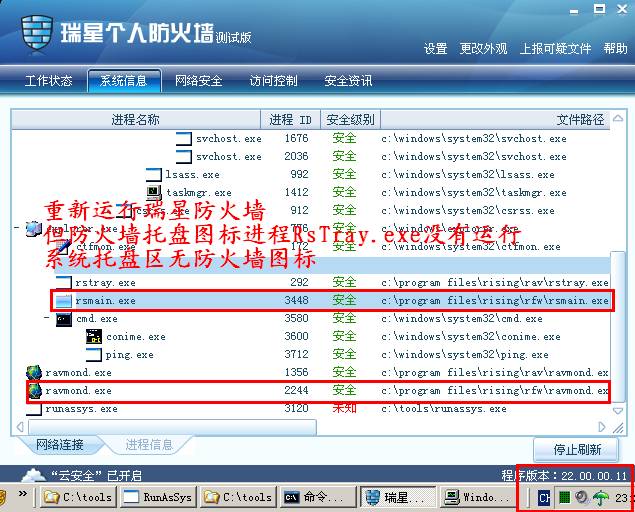Sort by the 文件路径 column header
Image resolution: width=635 pixels, height=512 pixels.
(495, 119)
